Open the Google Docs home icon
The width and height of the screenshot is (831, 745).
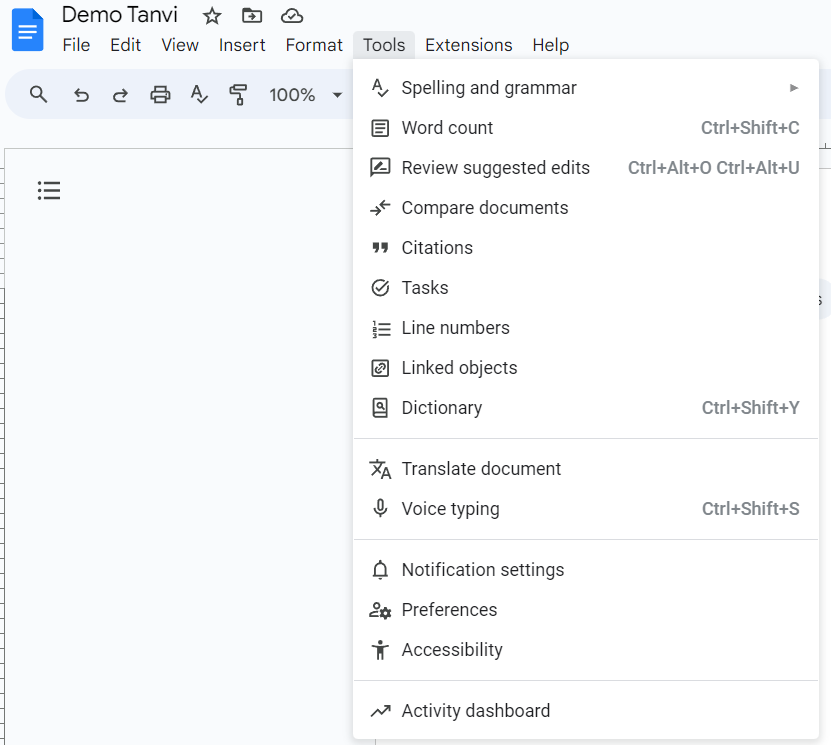(28, 30)
